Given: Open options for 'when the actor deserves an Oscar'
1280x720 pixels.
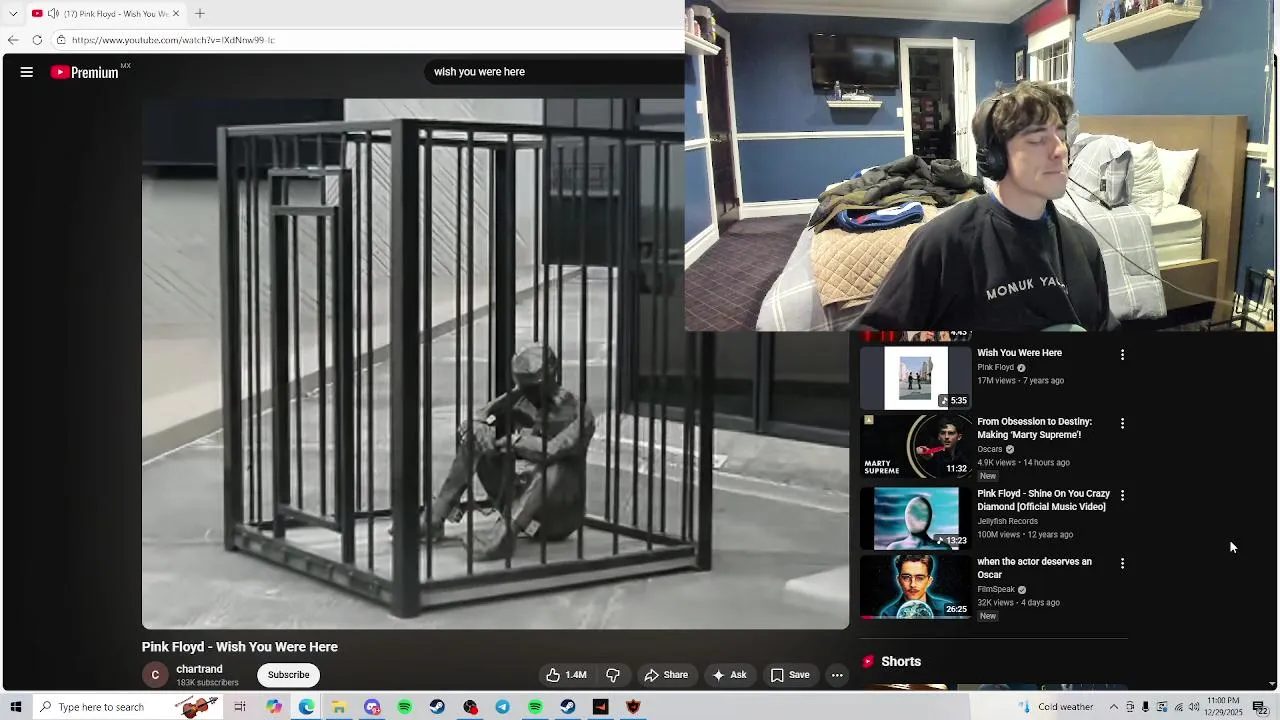Looking at the screenshot, I should click(x=1122, y=564).
